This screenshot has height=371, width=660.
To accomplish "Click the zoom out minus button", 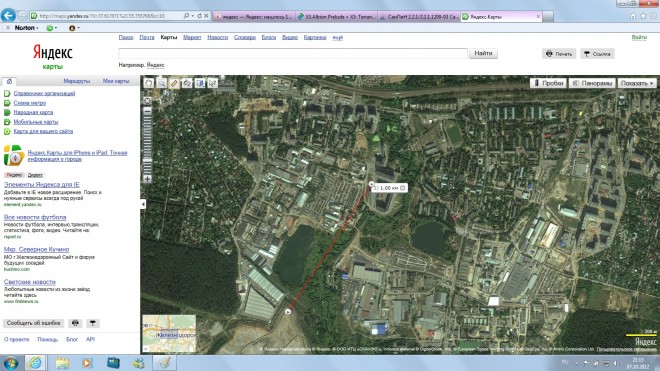I will pyautogui.click(x=147, y=111).
